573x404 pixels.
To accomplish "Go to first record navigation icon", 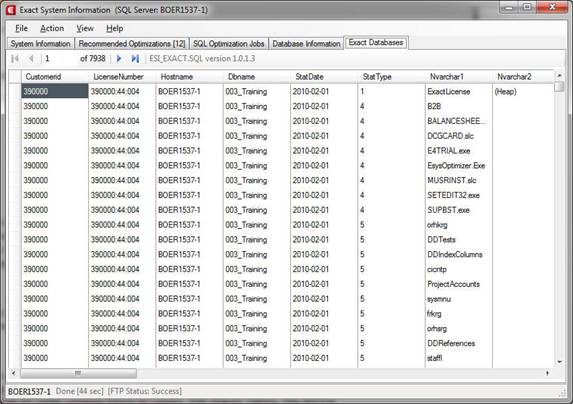I will click(15, 58).
